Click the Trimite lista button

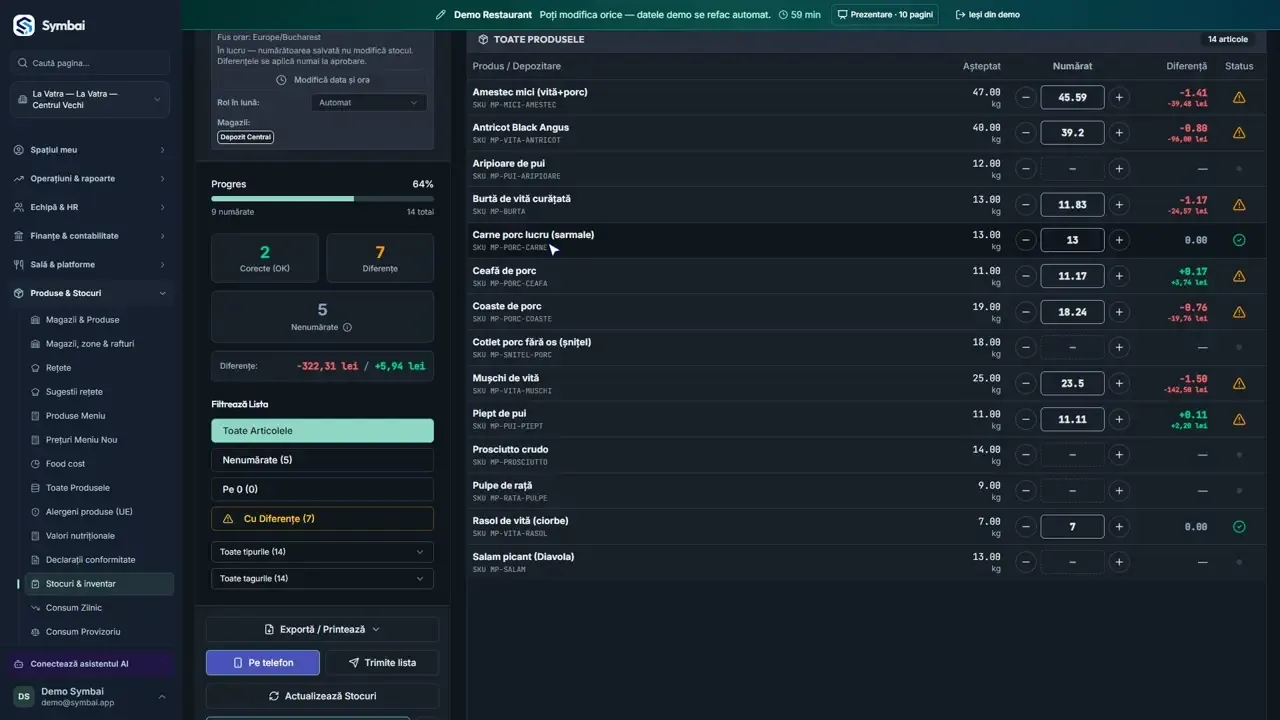coord(382,662)
